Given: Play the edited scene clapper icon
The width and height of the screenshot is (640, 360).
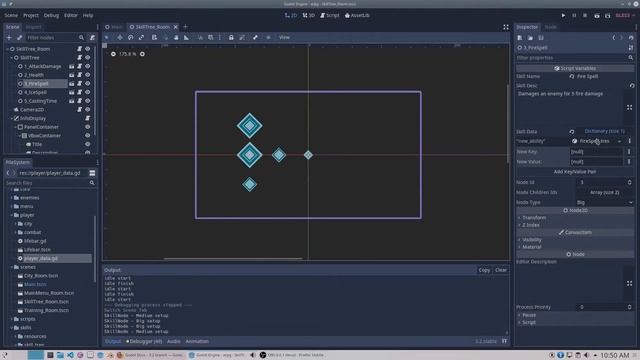Looking at the screenshot, I should [x=597, y=16].
